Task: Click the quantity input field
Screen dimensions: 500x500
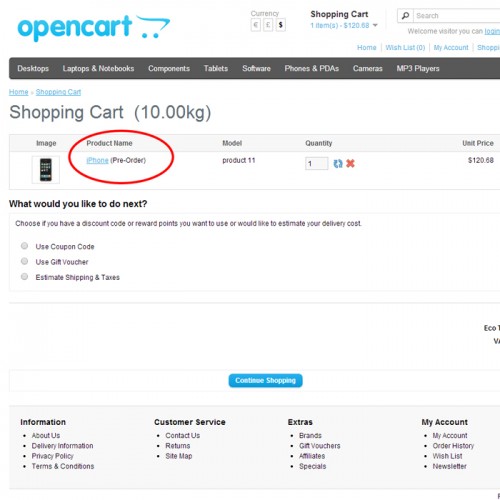Action: tap(317, 163)
